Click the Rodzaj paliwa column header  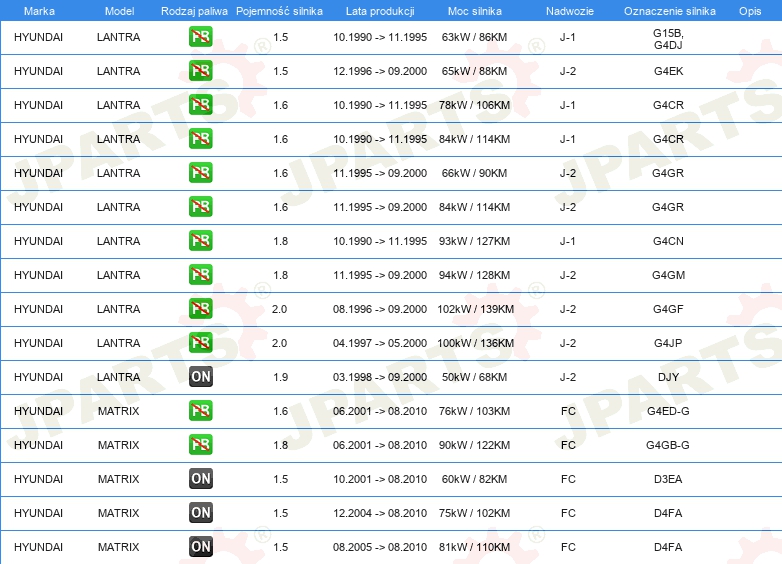coord(194,11)
